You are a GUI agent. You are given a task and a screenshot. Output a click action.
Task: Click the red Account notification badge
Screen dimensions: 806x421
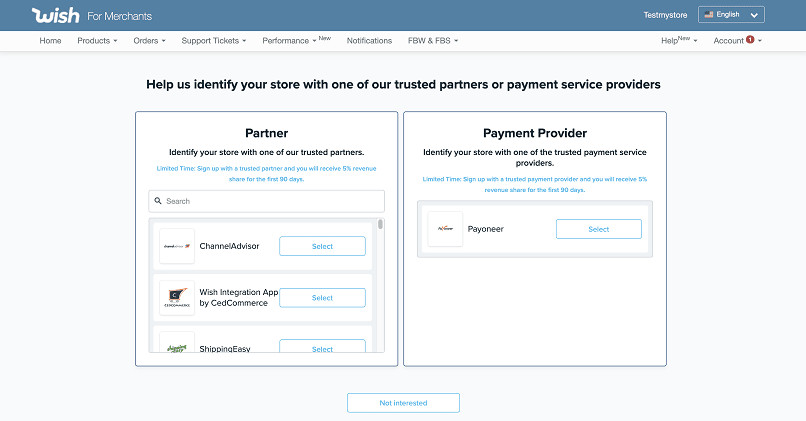coord(750,39)
